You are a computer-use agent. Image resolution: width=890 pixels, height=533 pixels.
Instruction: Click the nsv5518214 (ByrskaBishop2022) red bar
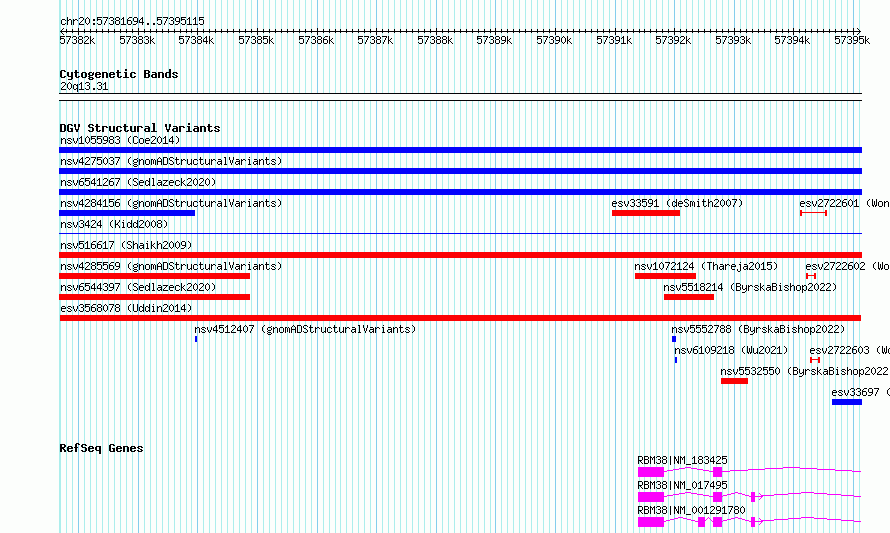689,297
